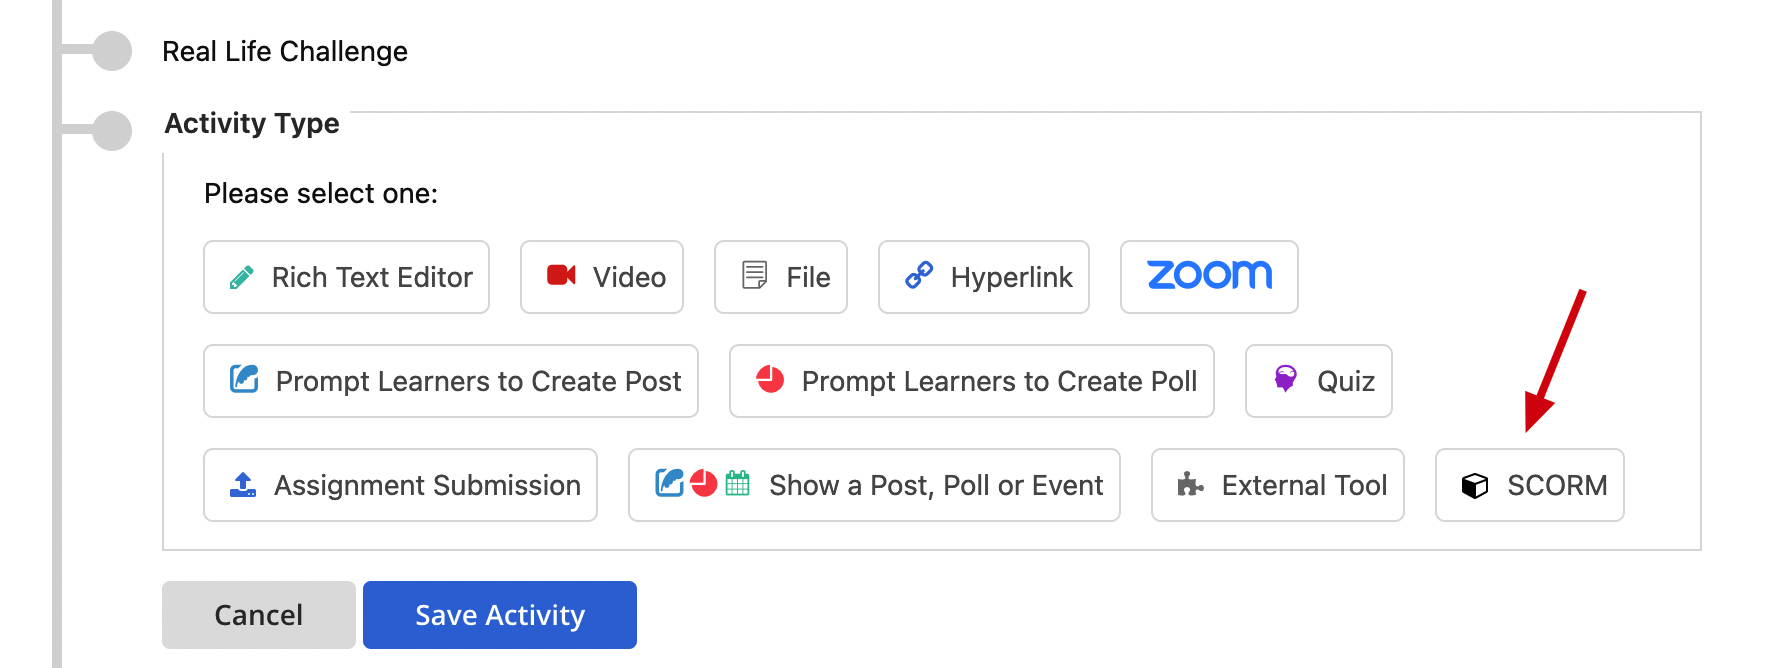Click the External Tool puzzle piece icon
Screen dimensions: 1774x668
point(1190,485)
